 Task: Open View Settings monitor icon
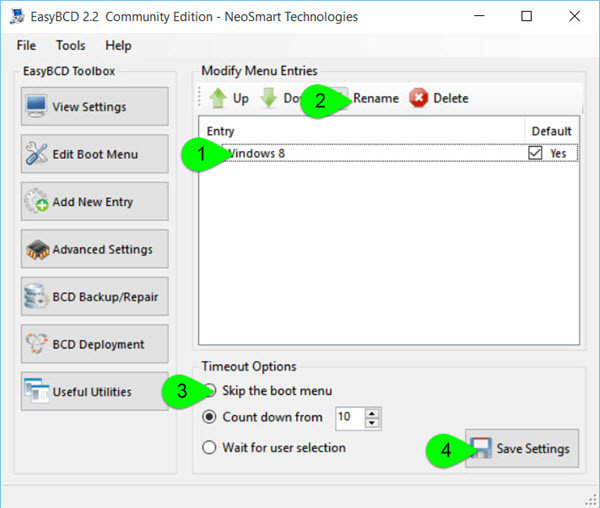tap(36, 106)
